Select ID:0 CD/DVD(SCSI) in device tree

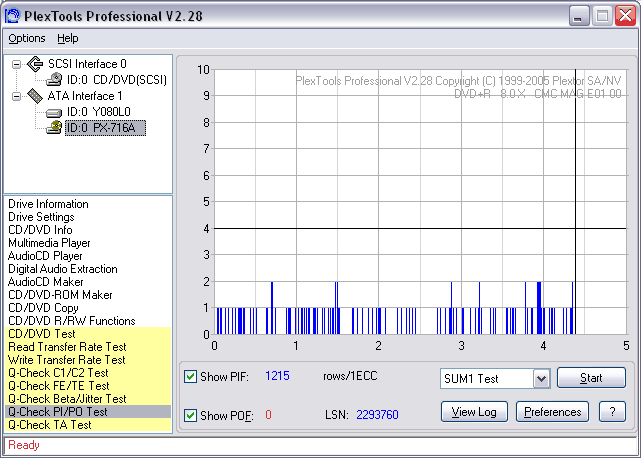(117, 80)
